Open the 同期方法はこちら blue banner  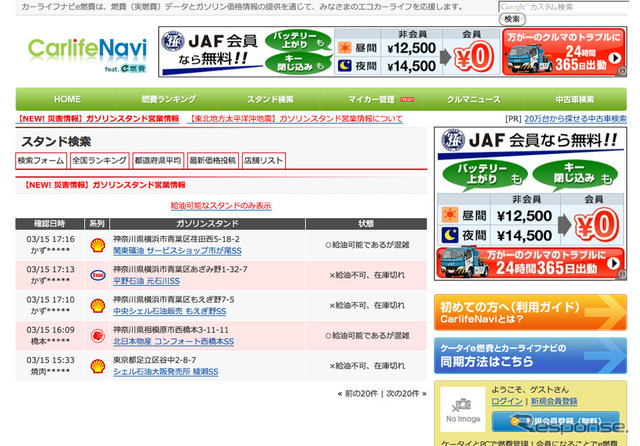pos(530,355)
